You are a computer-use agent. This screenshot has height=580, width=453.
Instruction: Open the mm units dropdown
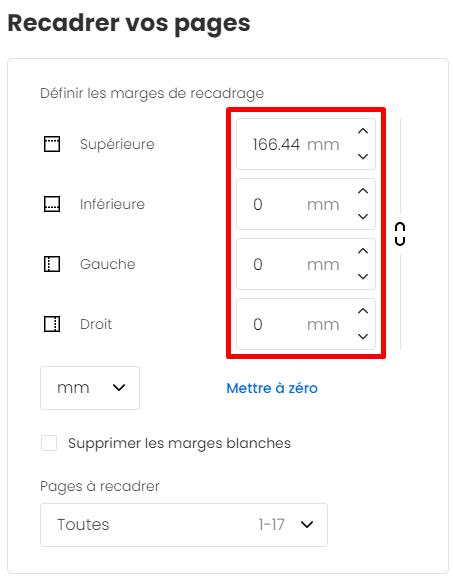tap(90, 388)
